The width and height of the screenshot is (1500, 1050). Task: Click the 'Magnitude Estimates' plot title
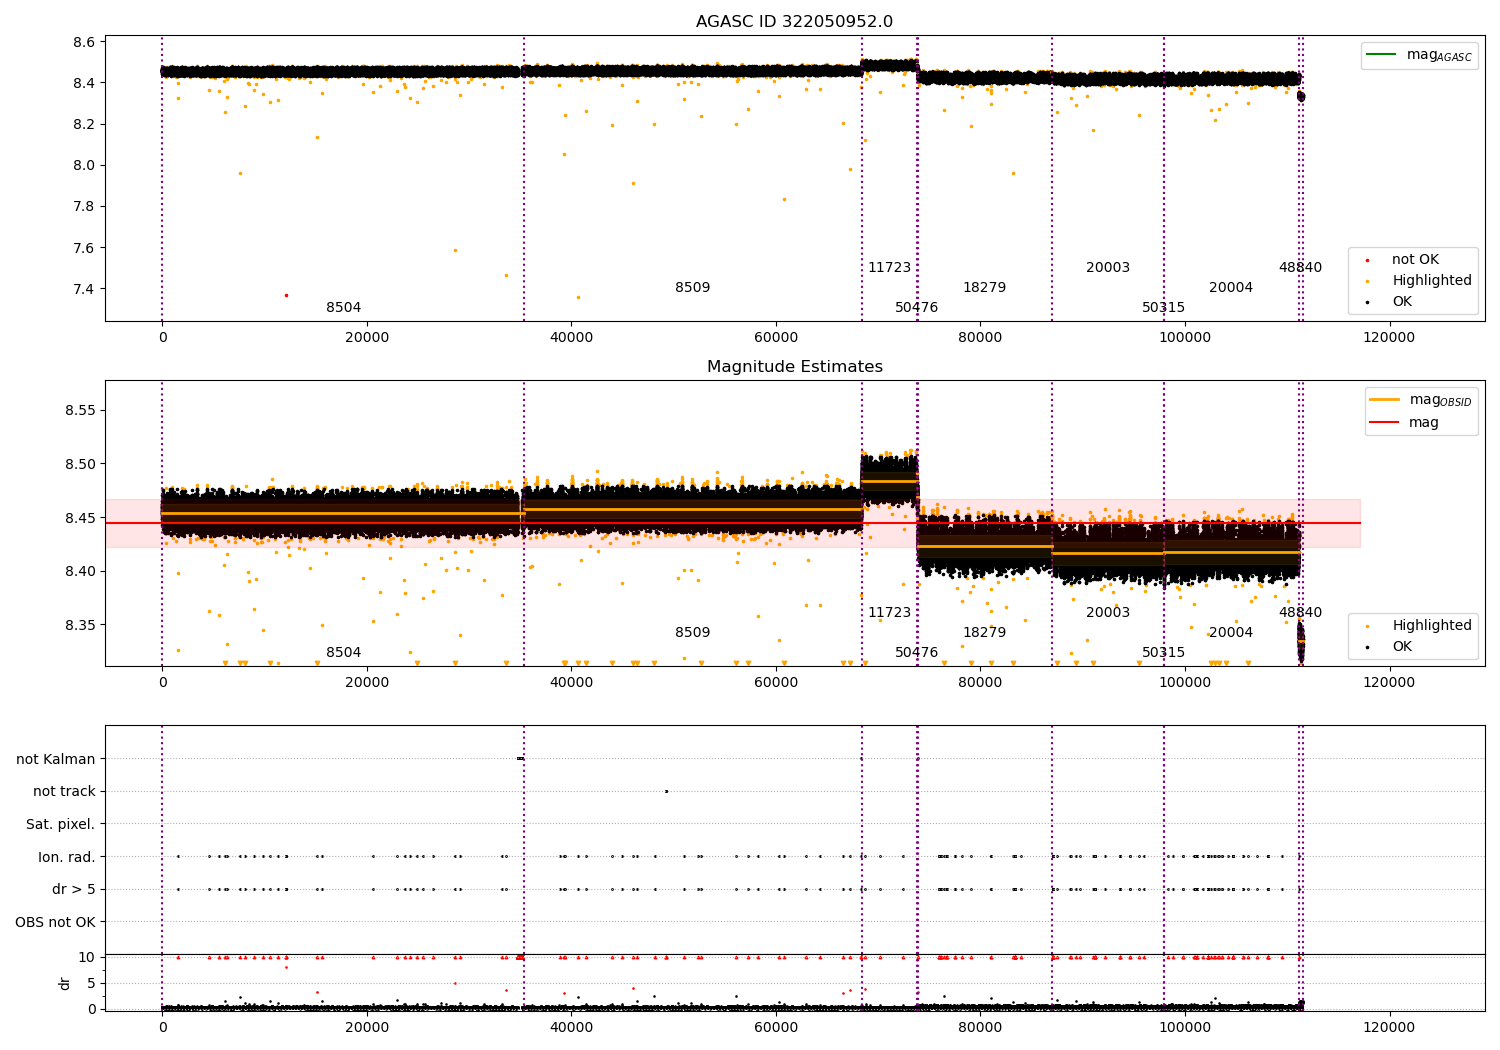(x=794, y=367)
